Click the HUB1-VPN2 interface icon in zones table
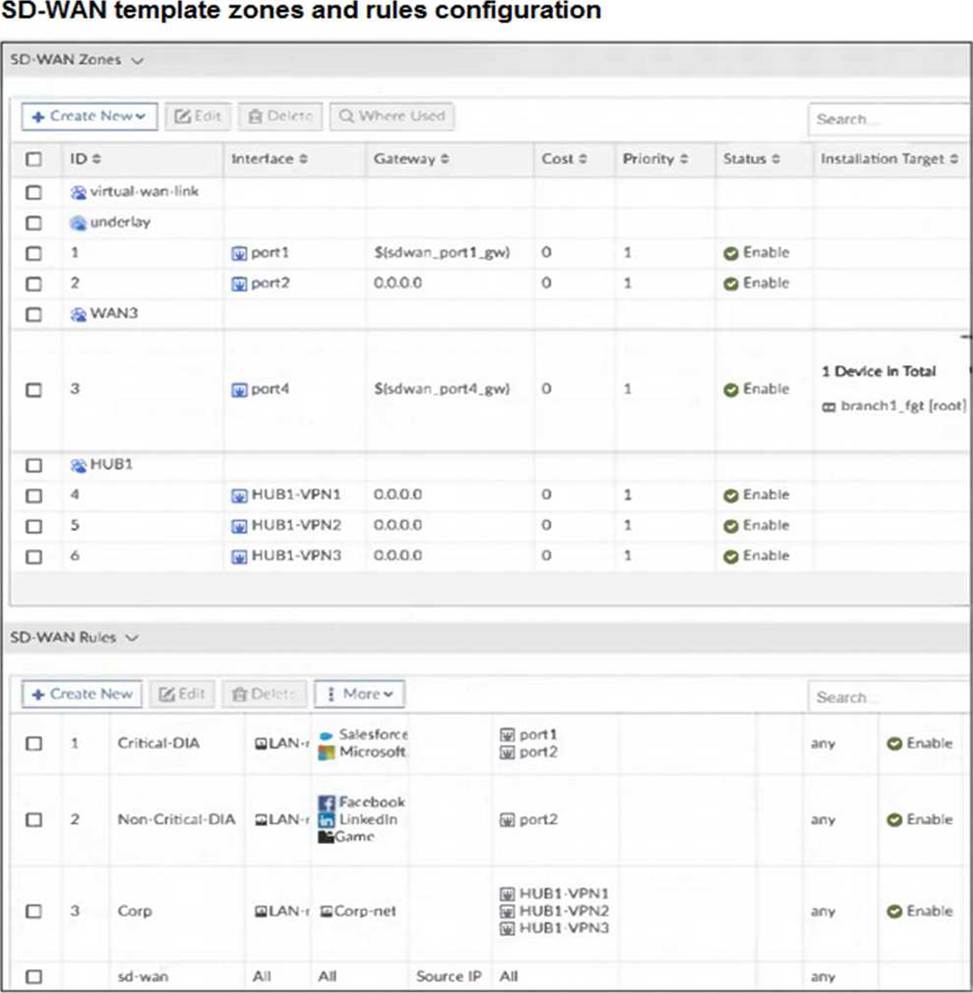 click(239, 526)
